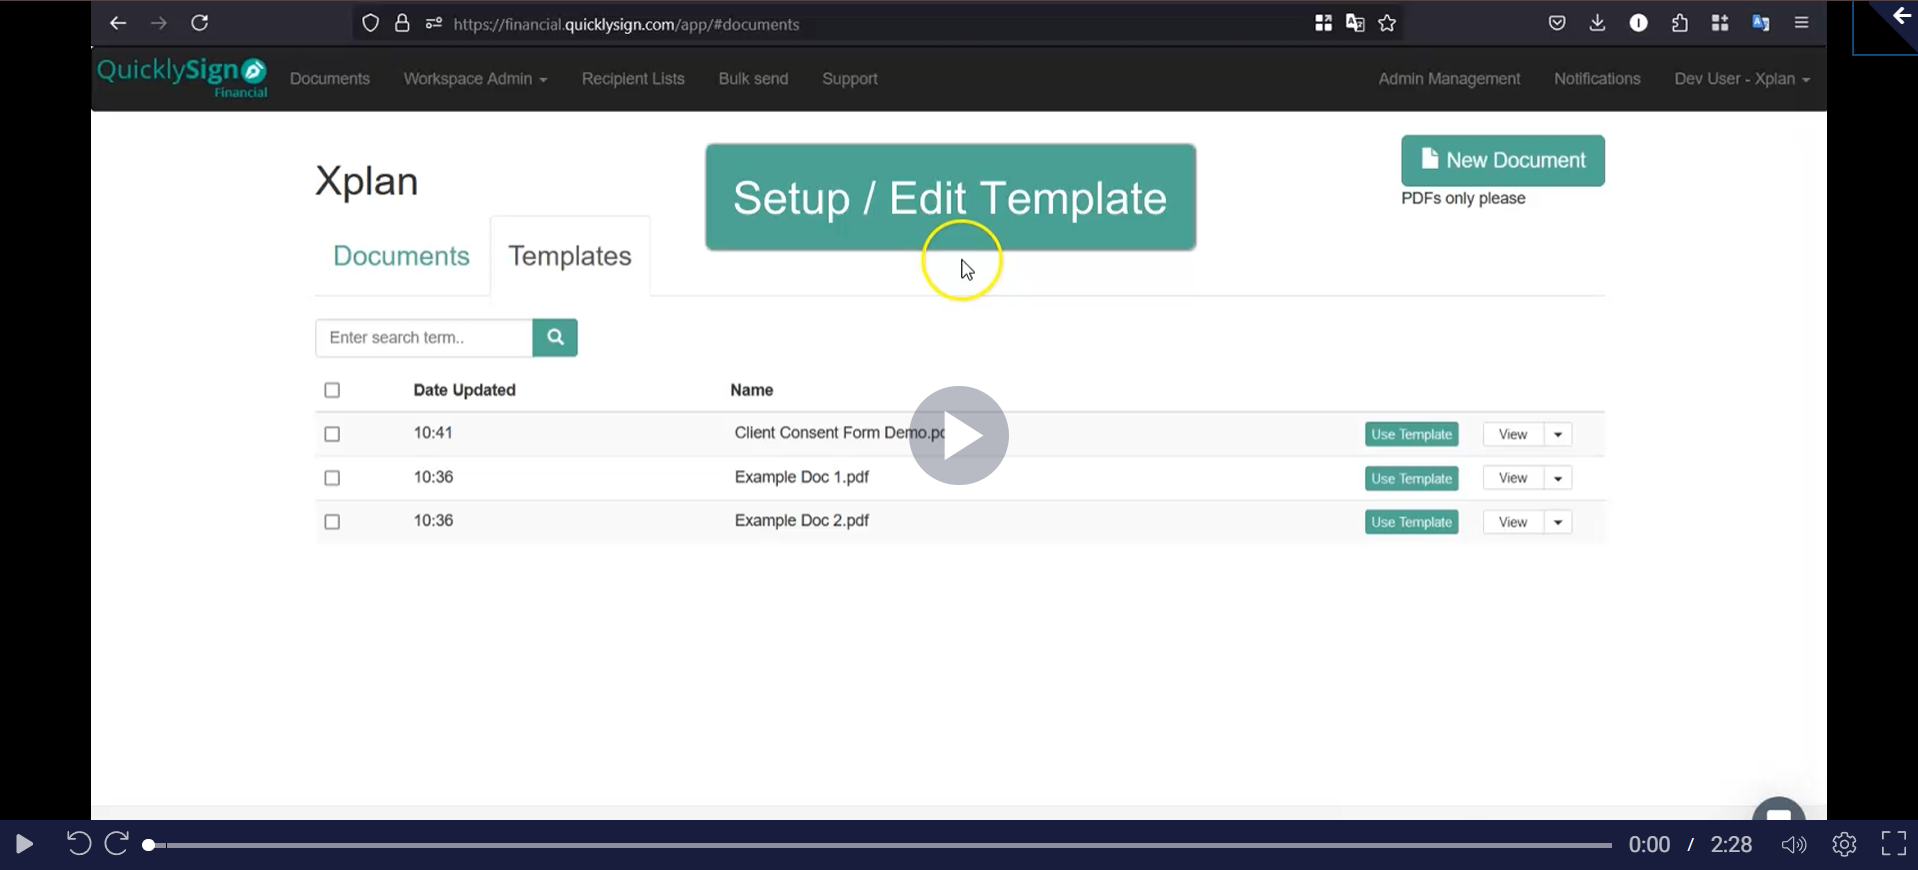Image resolution: width=1918 pixels, height=870 pixels.
Task: Click the Example Doc 1.pdf name
Action: (x=801, y=477)
